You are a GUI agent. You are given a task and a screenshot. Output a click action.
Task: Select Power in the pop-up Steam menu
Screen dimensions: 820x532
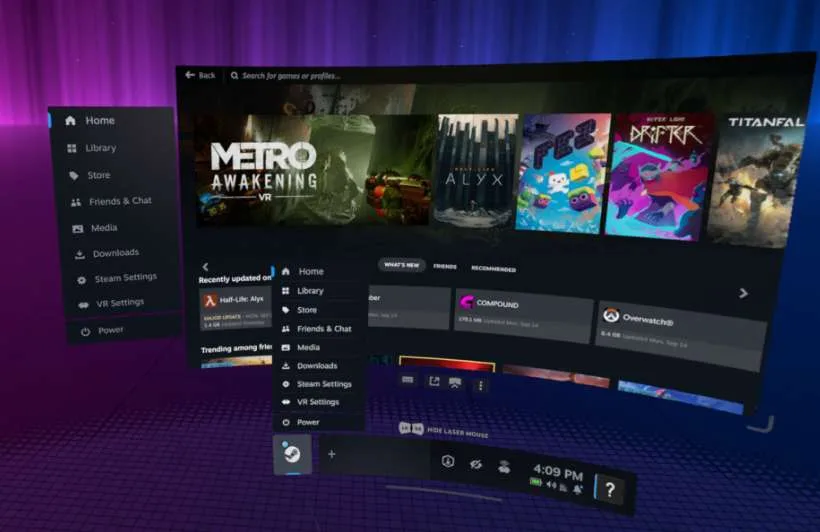coord(318,422)
